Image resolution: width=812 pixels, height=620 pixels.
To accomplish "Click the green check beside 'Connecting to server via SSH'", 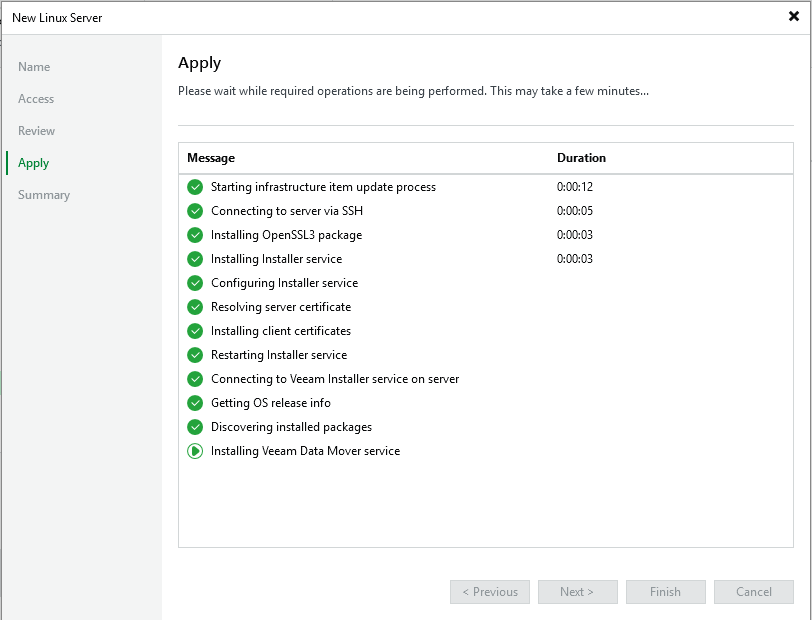I will 195,211.
